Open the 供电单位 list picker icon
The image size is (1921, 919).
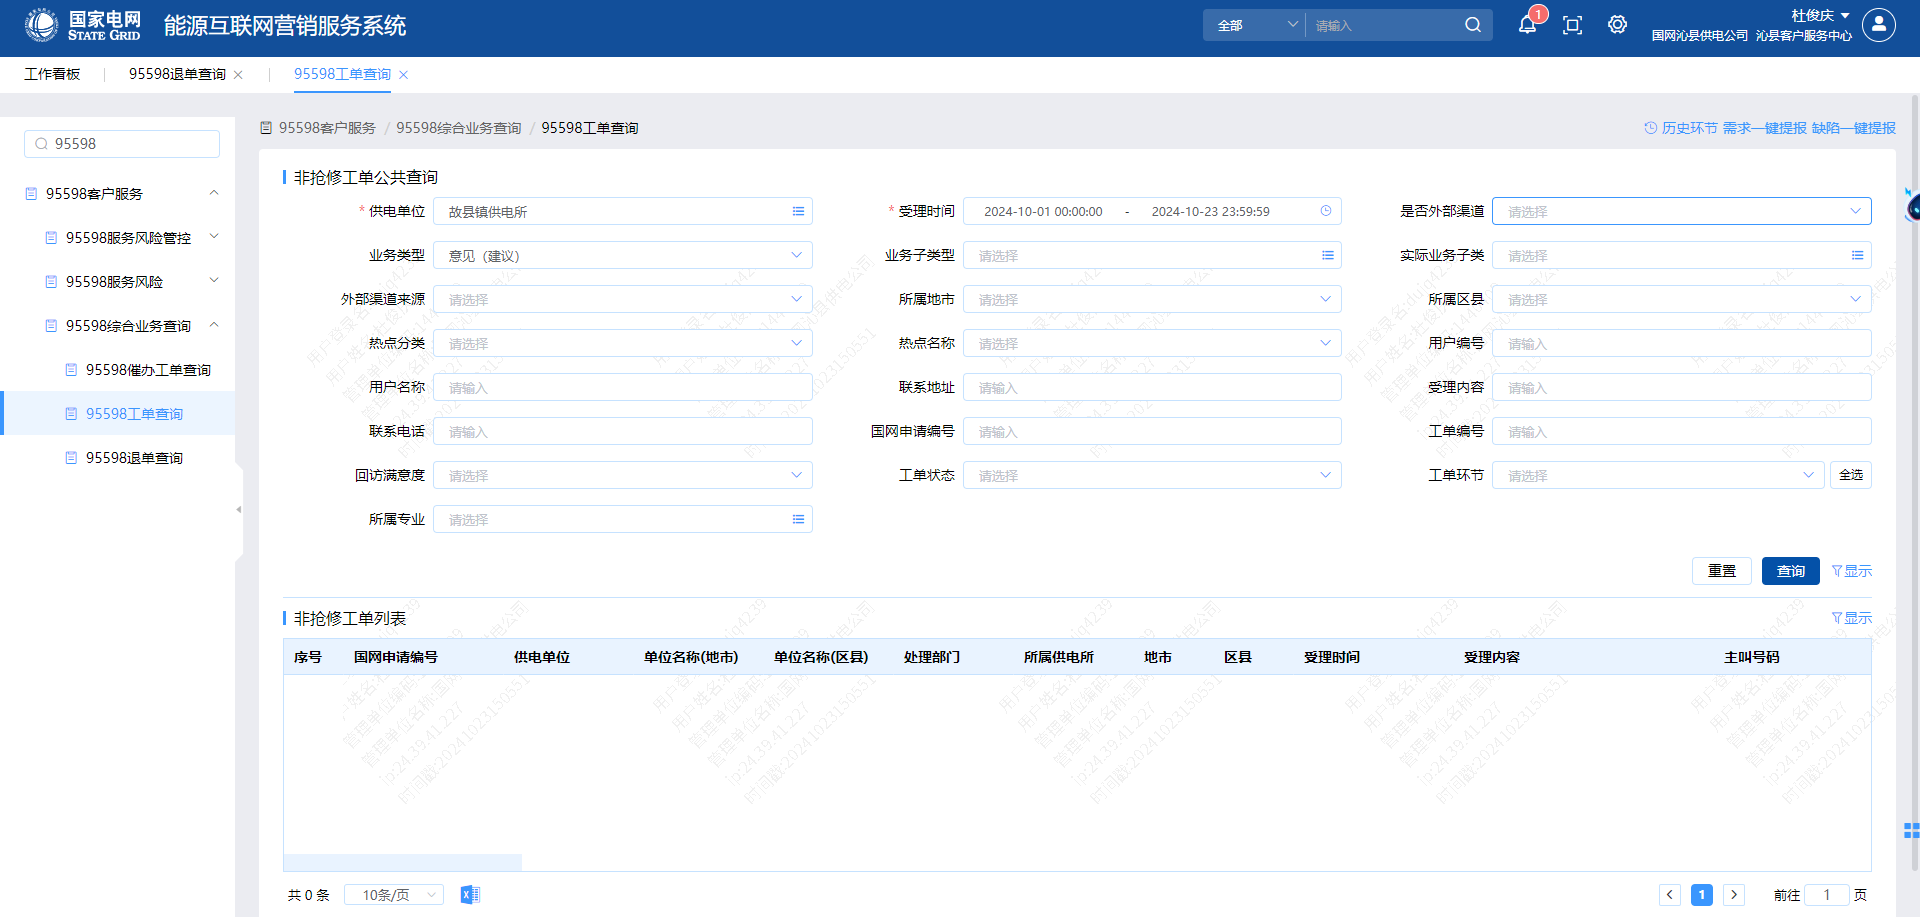click(x=798, y=211)
